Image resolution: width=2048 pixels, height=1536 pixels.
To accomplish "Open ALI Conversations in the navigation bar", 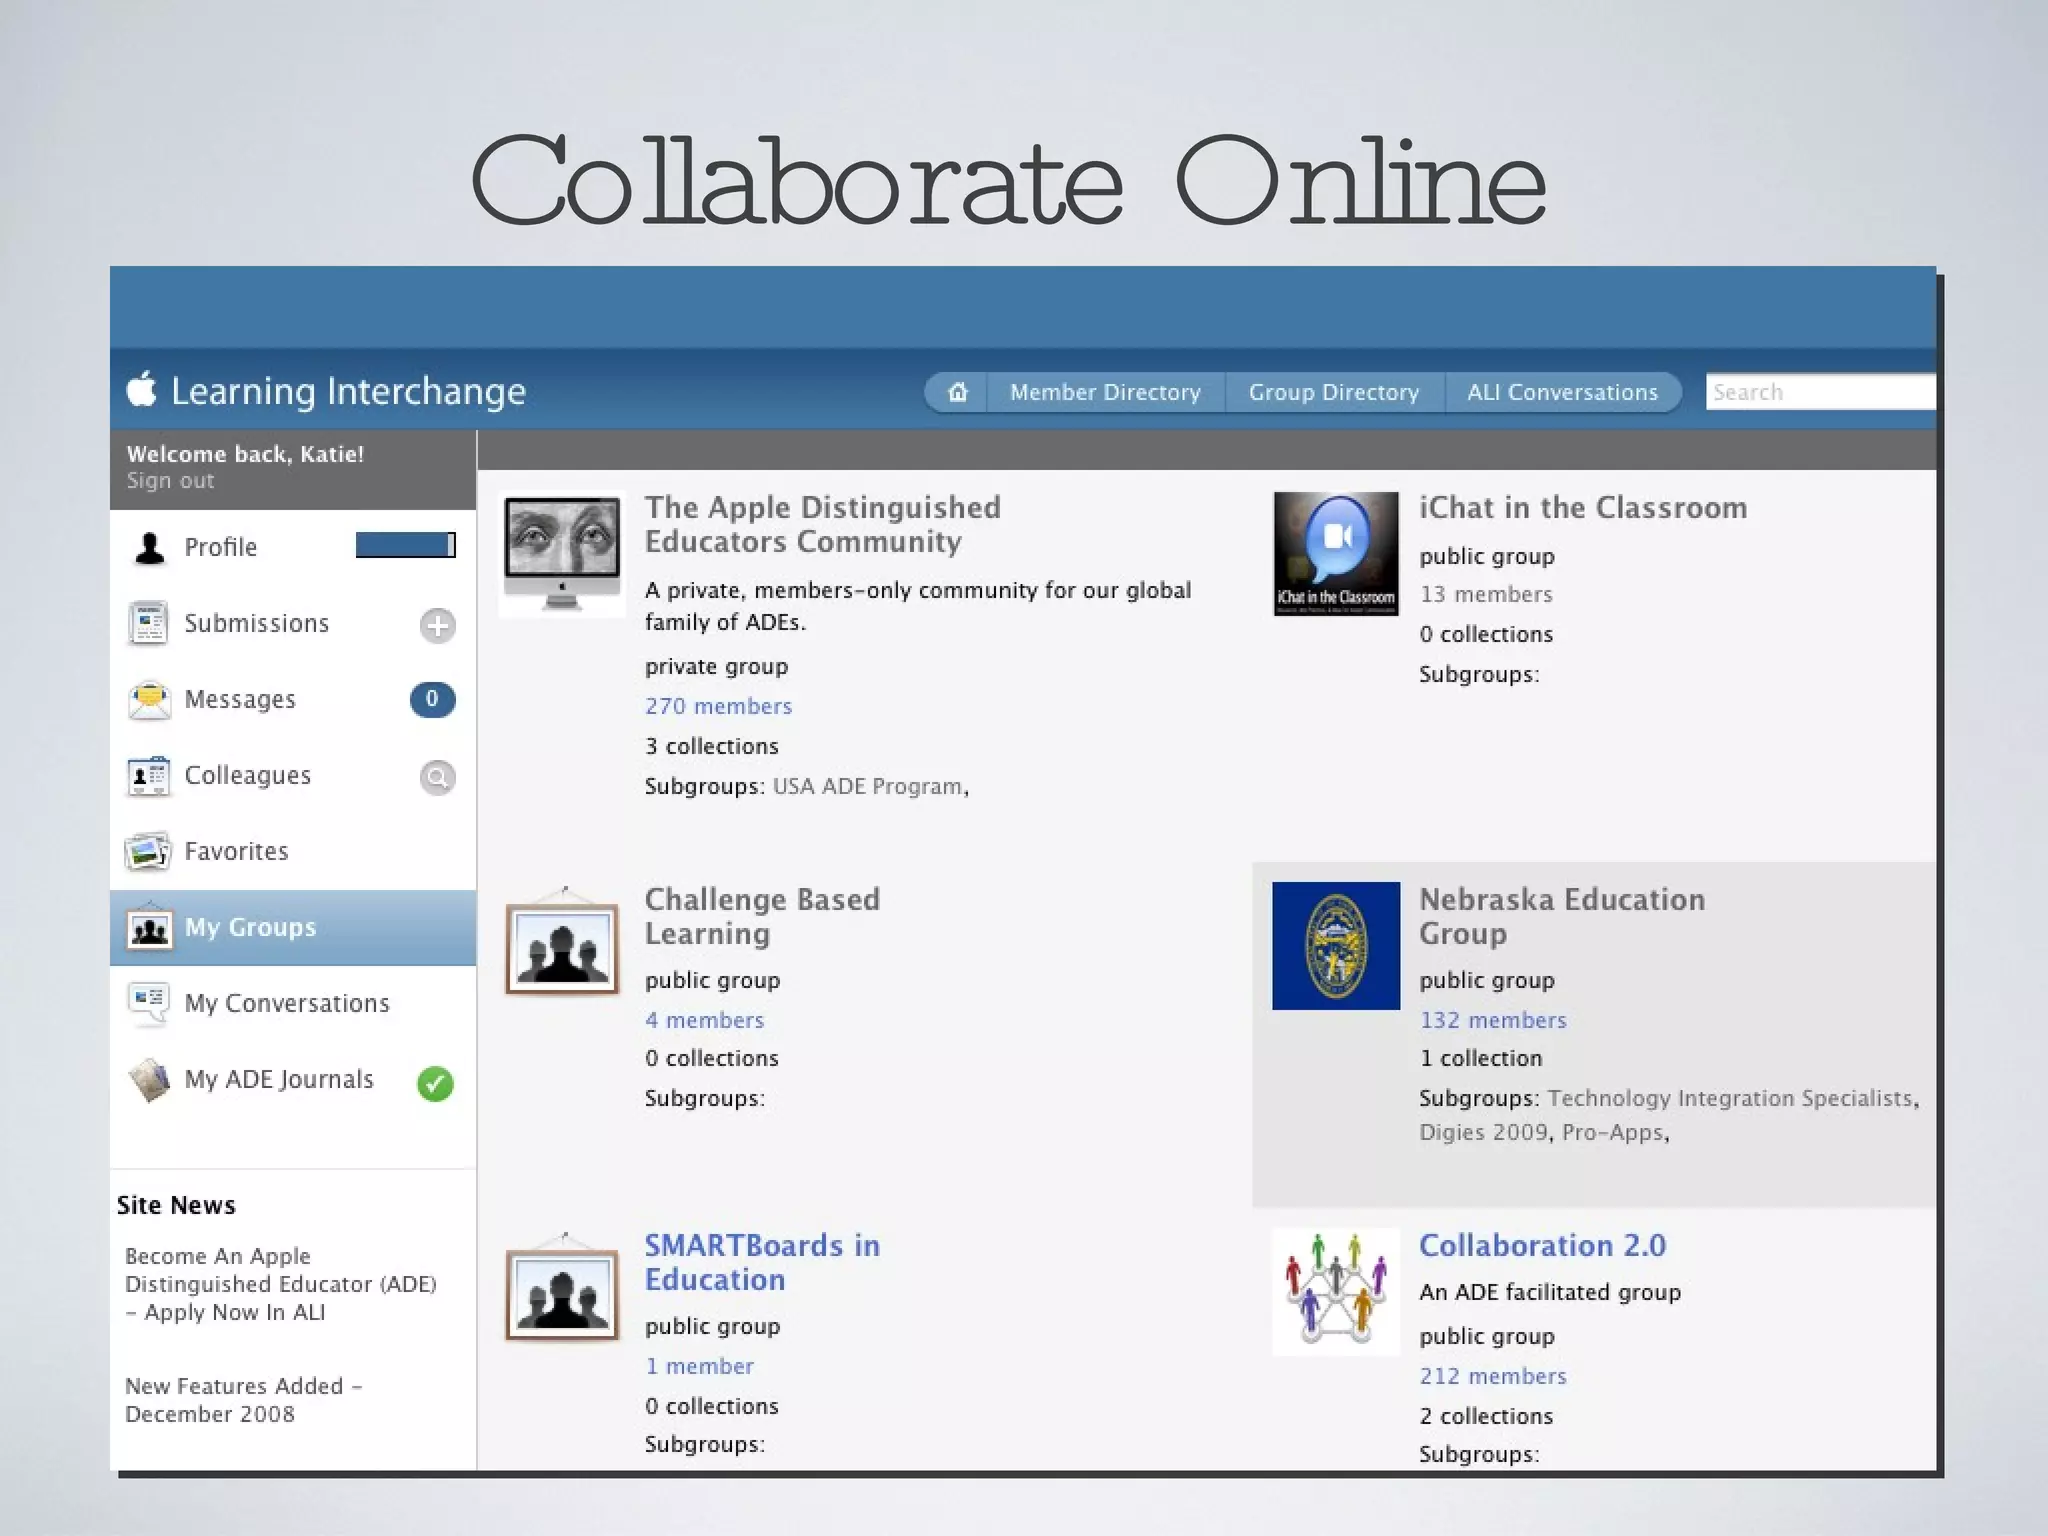I will point(1562,392).
